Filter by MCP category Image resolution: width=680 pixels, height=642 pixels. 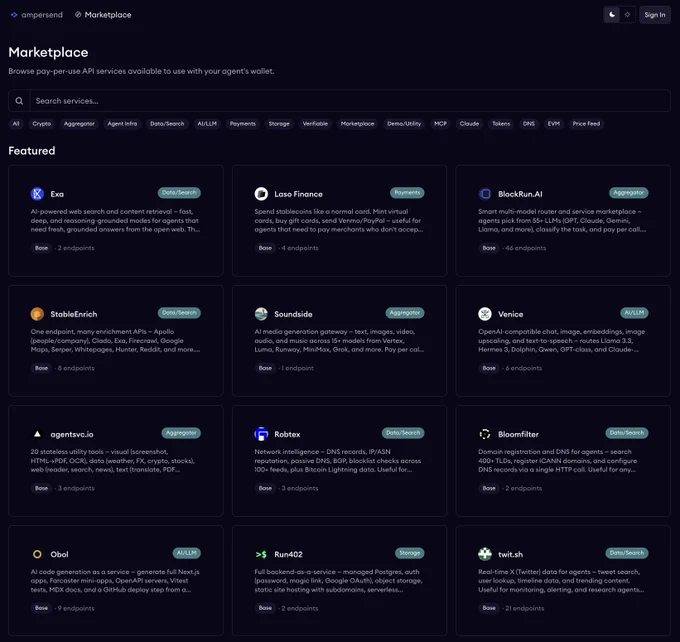pyautogui.click(x=440, y=124)
